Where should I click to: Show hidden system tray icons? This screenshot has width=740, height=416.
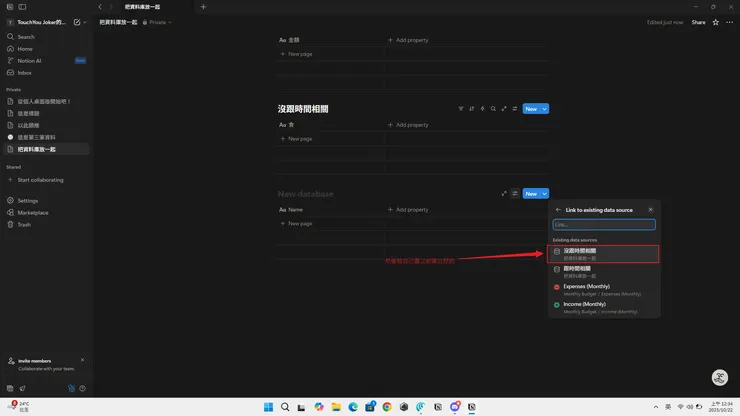point(656,407)
